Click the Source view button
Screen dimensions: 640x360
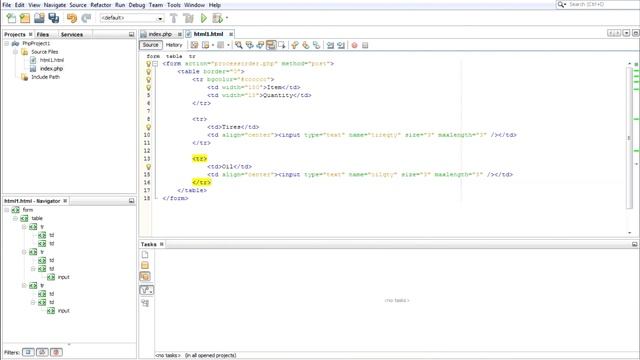[x=151, y=45]
